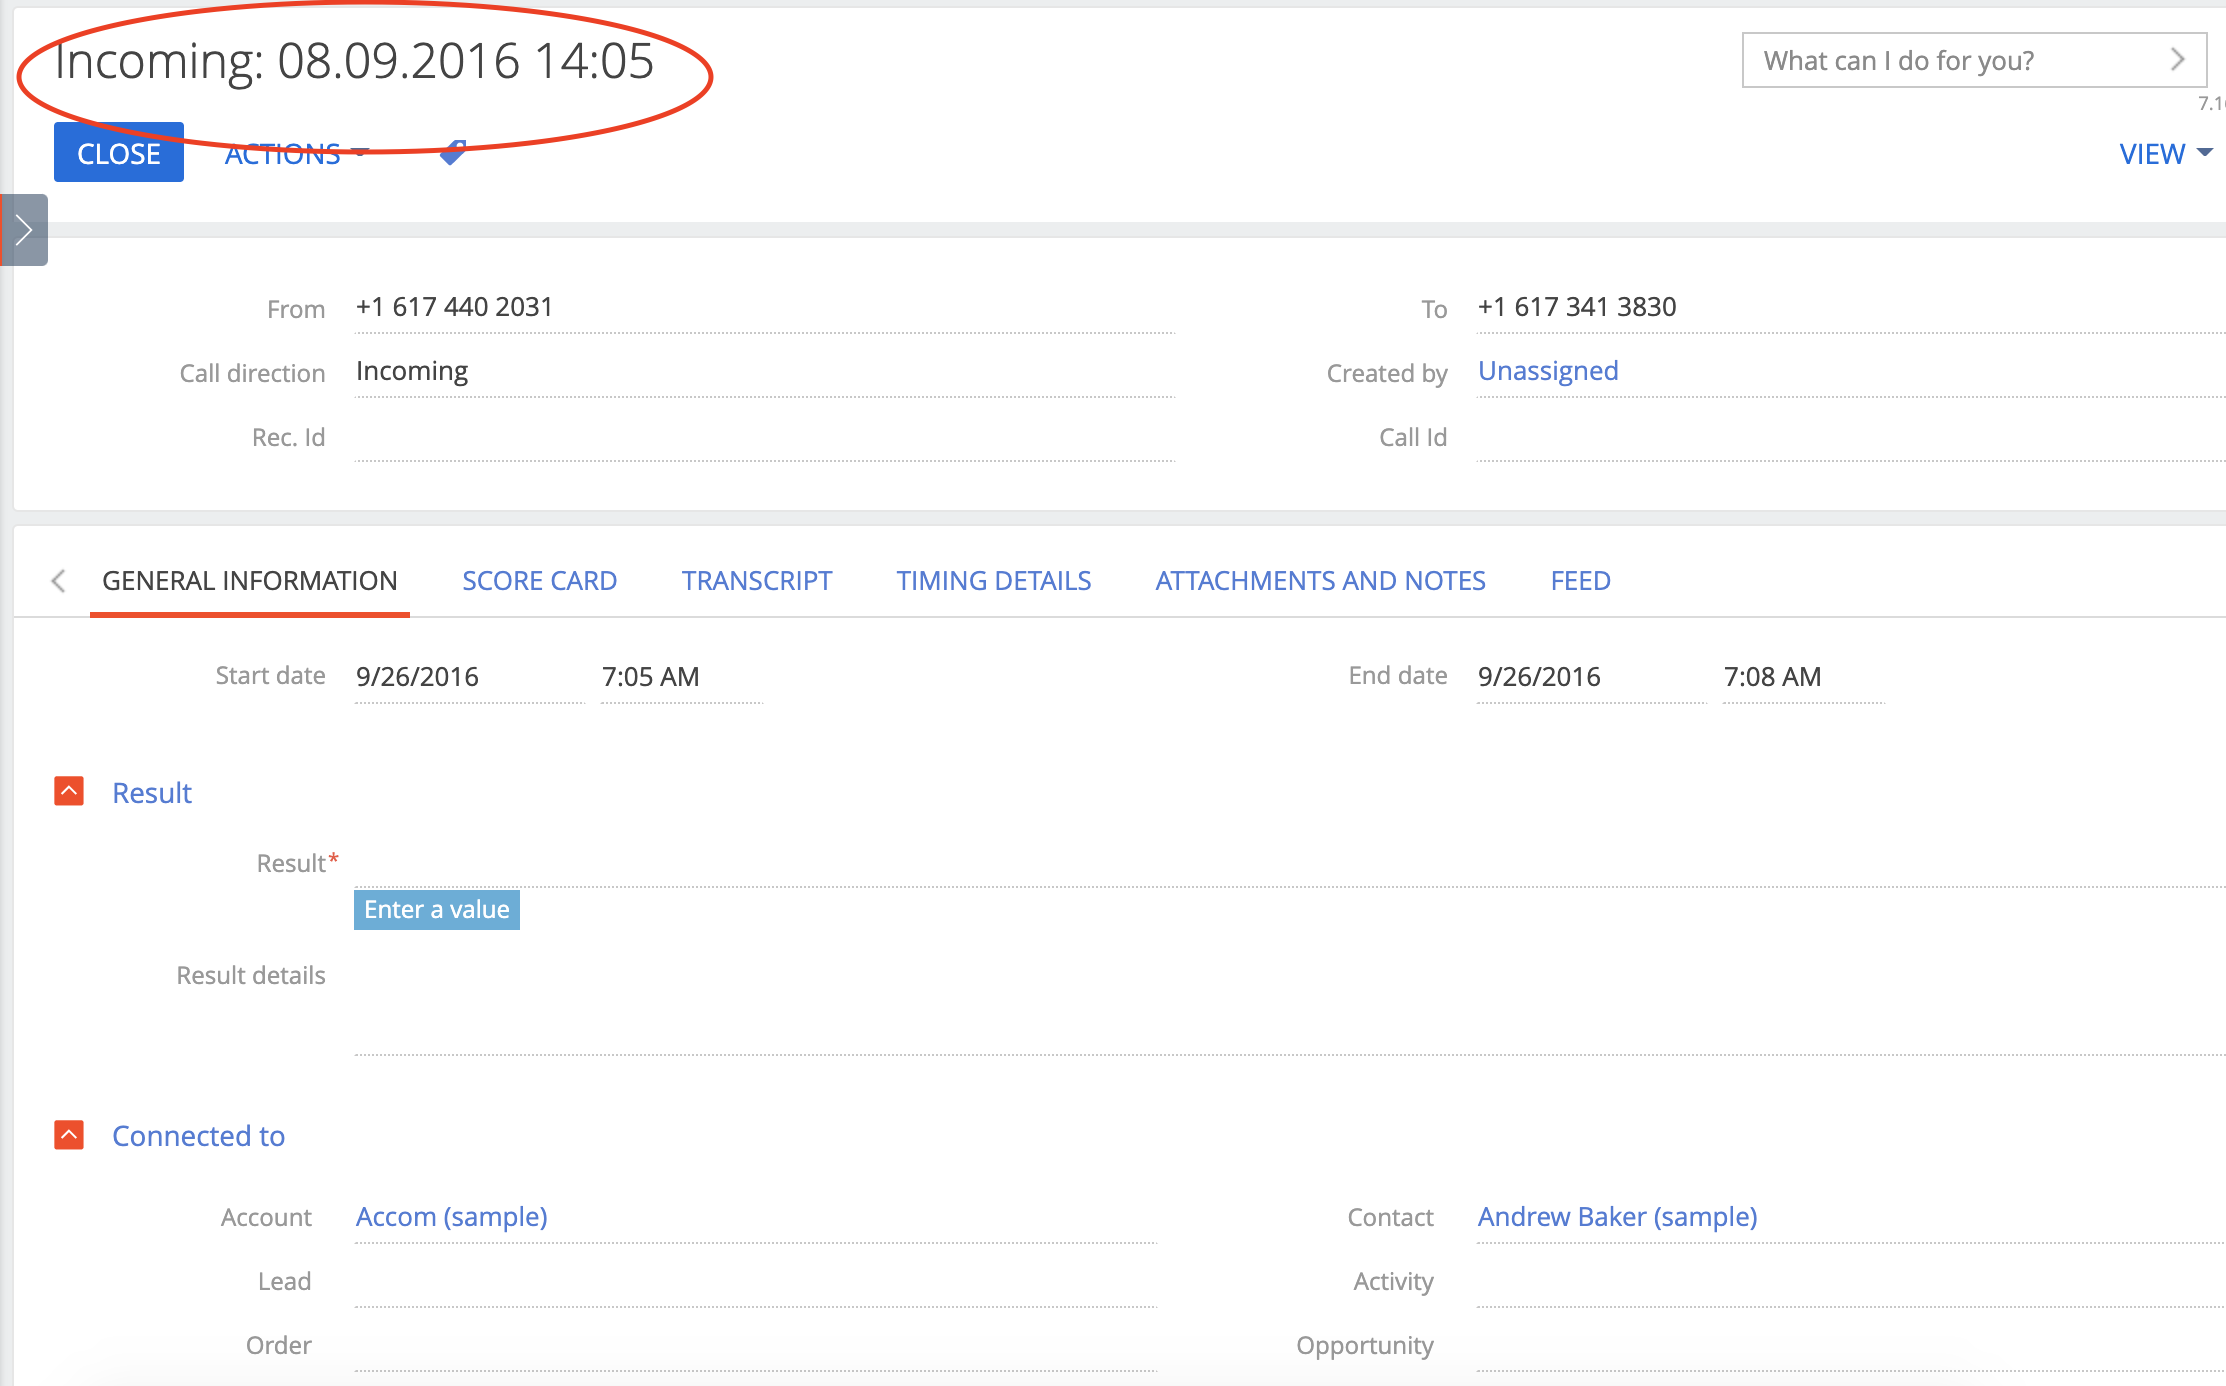Click the Result details text area

click(1290, 1004)
